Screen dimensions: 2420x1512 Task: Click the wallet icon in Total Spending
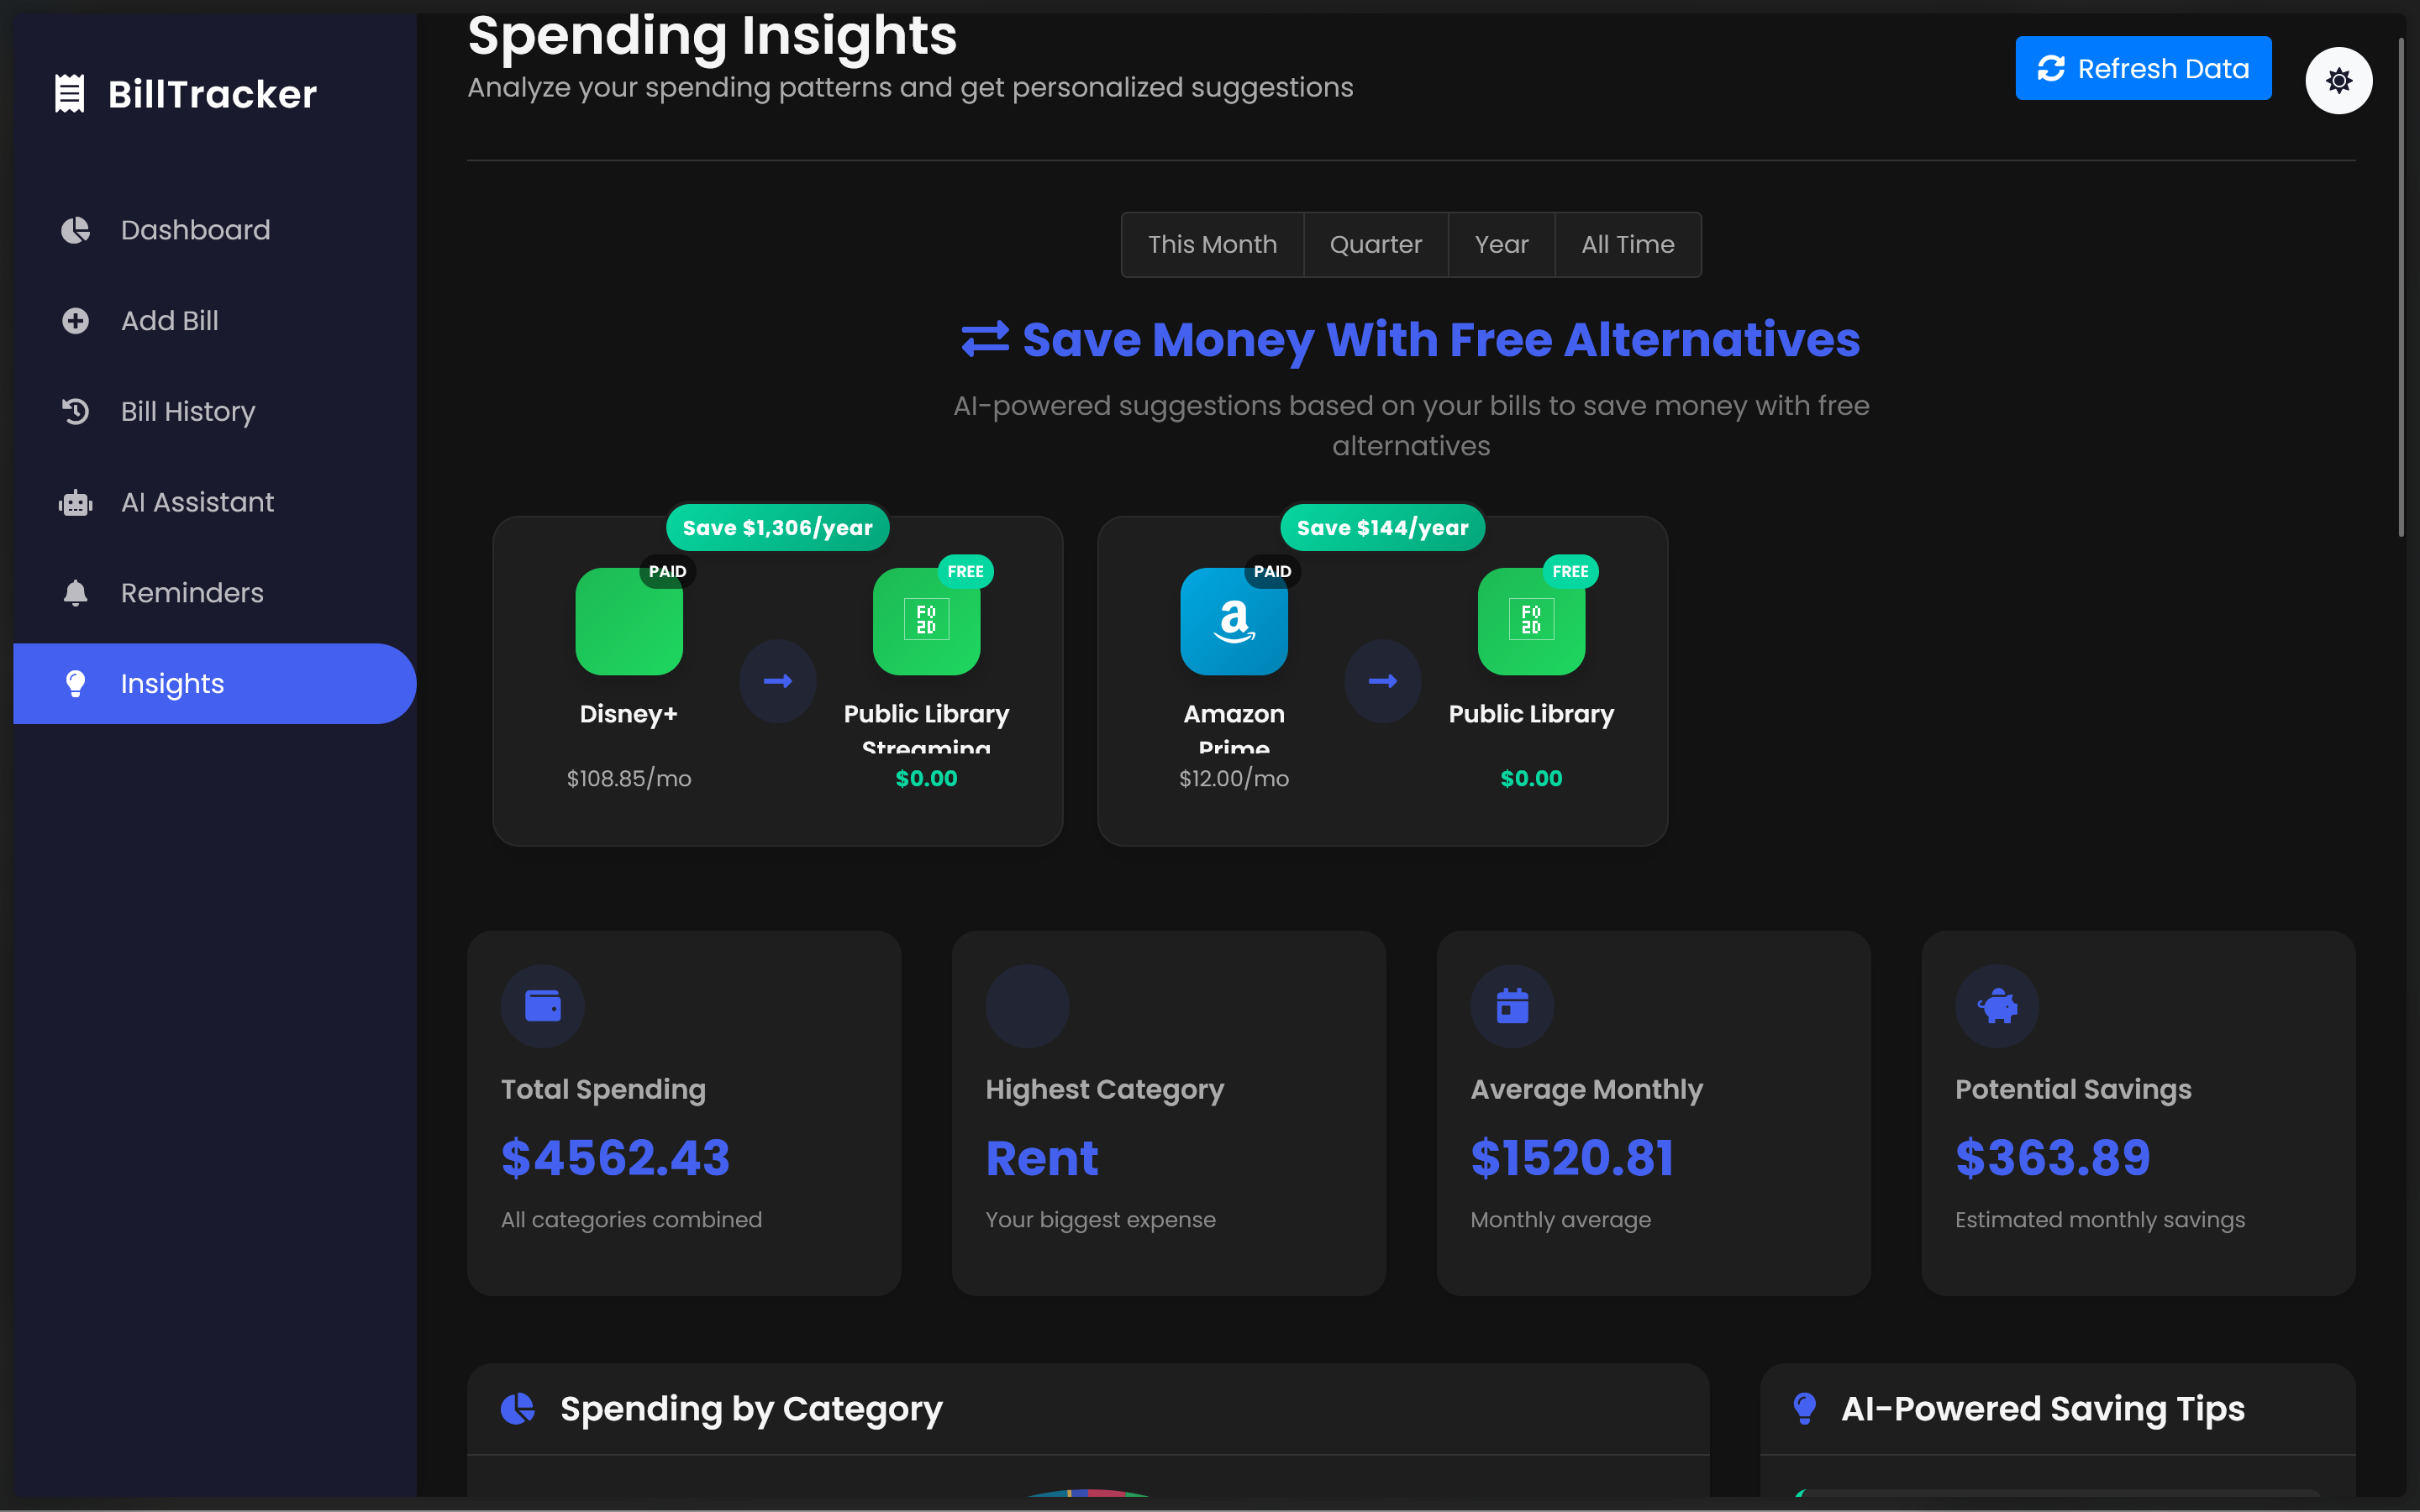point(542,1005)
